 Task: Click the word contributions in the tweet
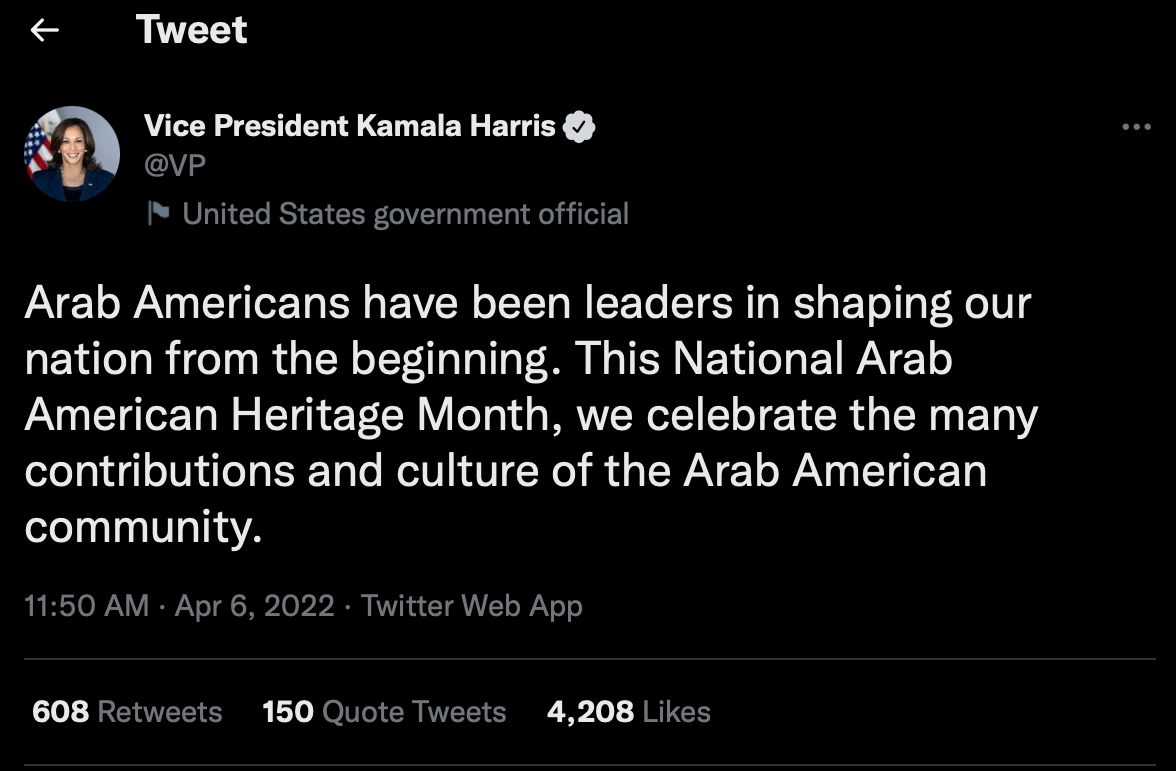pos(159,471)
